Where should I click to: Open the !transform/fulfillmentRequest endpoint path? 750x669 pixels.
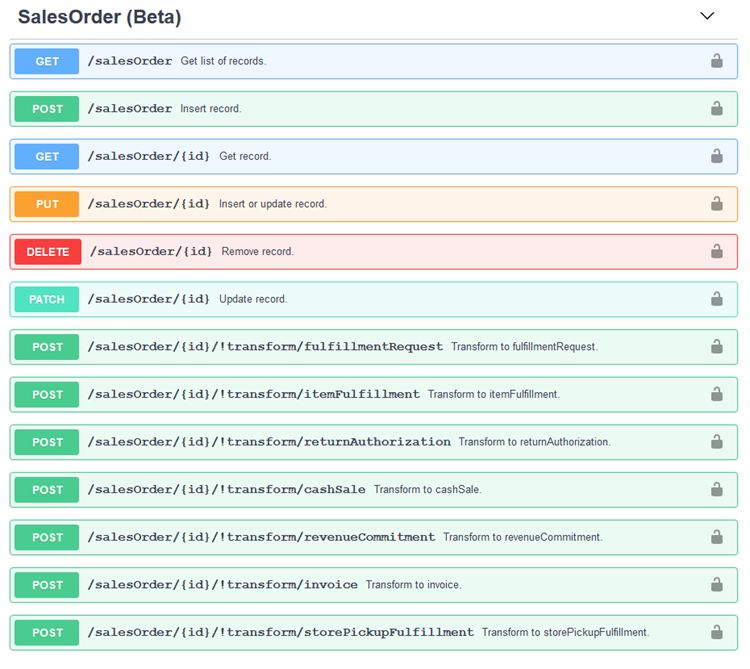(265, 346)
